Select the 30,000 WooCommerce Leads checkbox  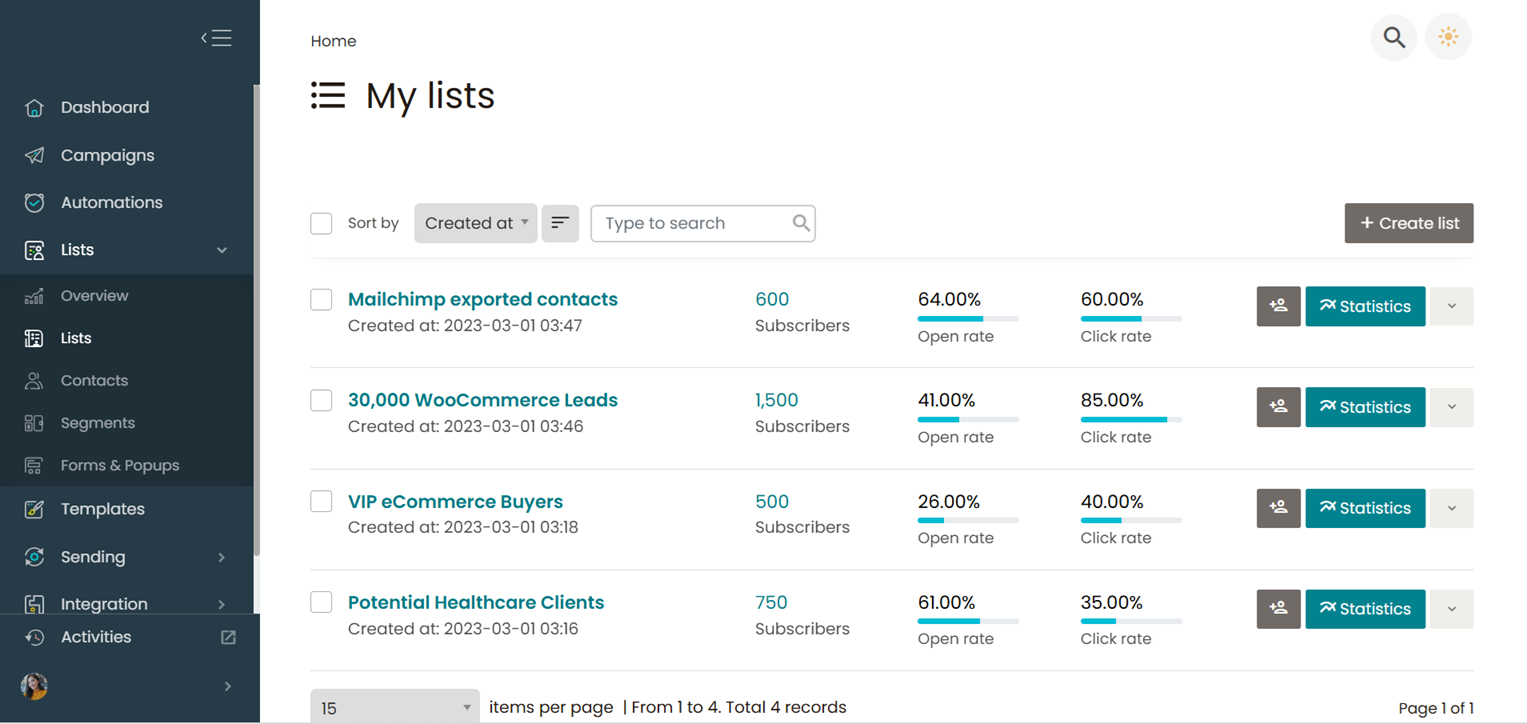[321, 400]
